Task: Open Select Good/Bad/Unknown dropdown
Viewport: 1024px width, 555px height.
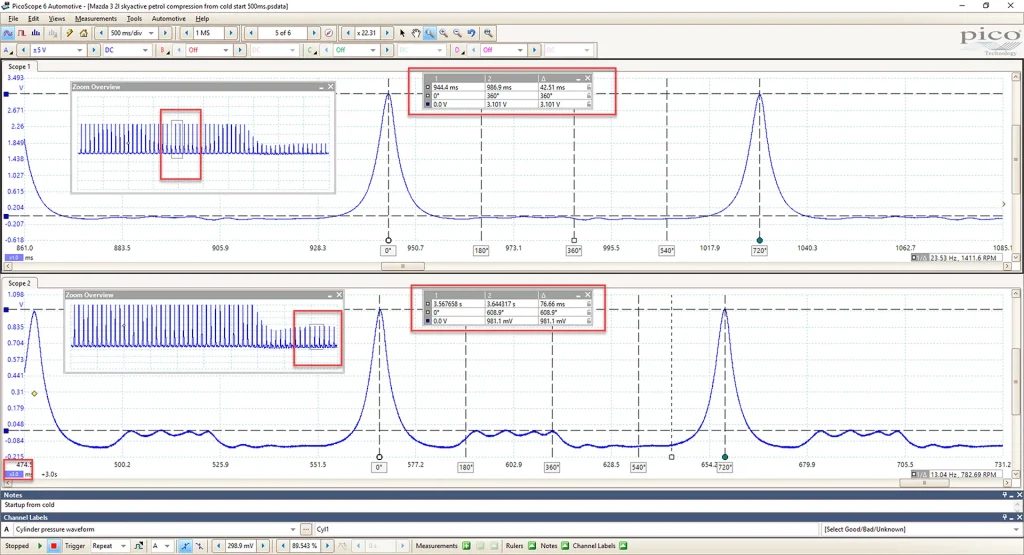Action: [x=1017, y=530]
